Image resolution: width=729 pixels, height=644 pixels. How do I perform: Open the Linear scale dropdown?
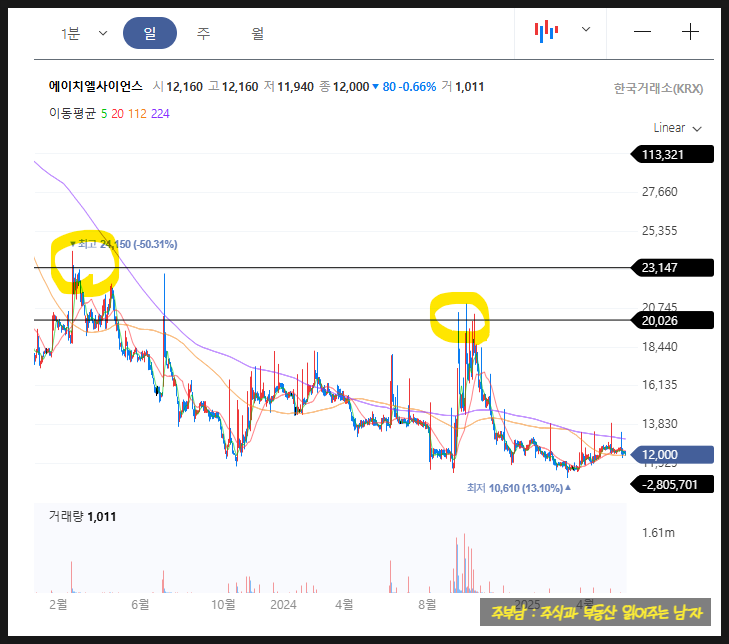tap(677, 128)
